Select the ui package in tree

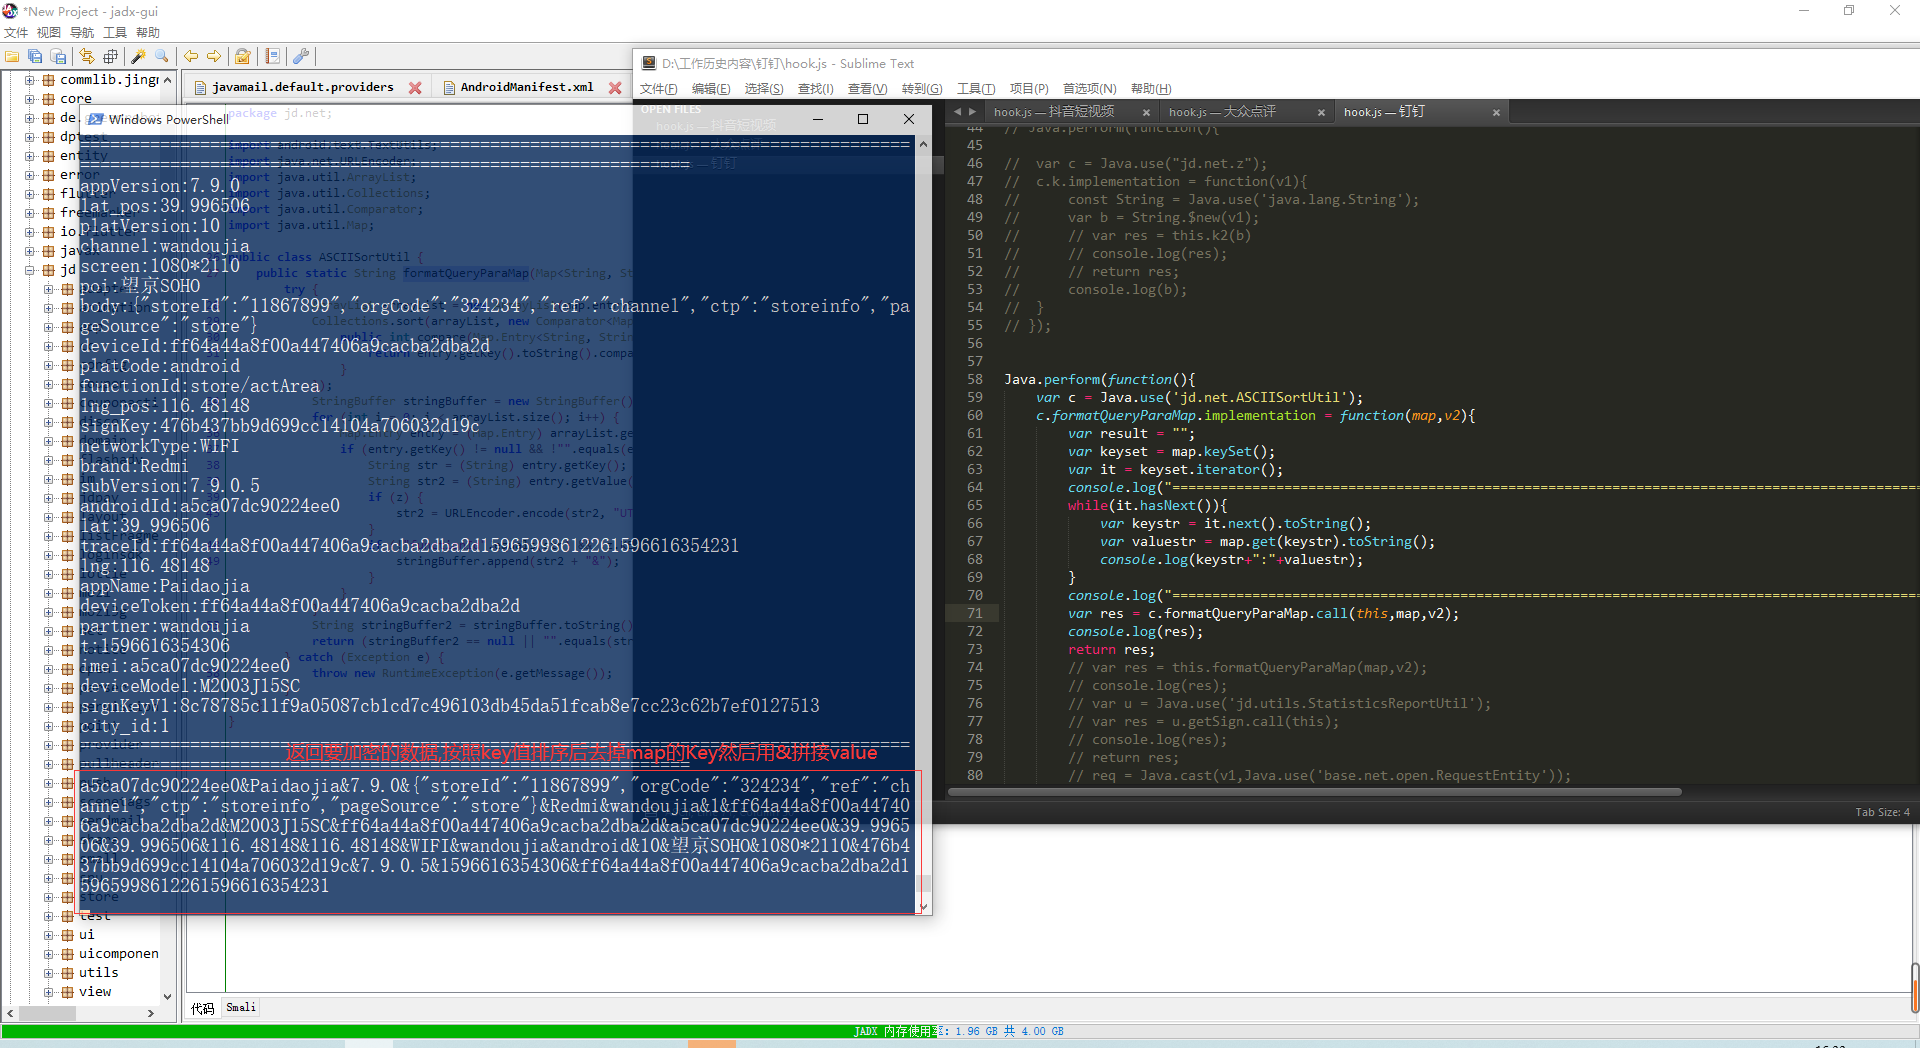[x=87, y=935]
